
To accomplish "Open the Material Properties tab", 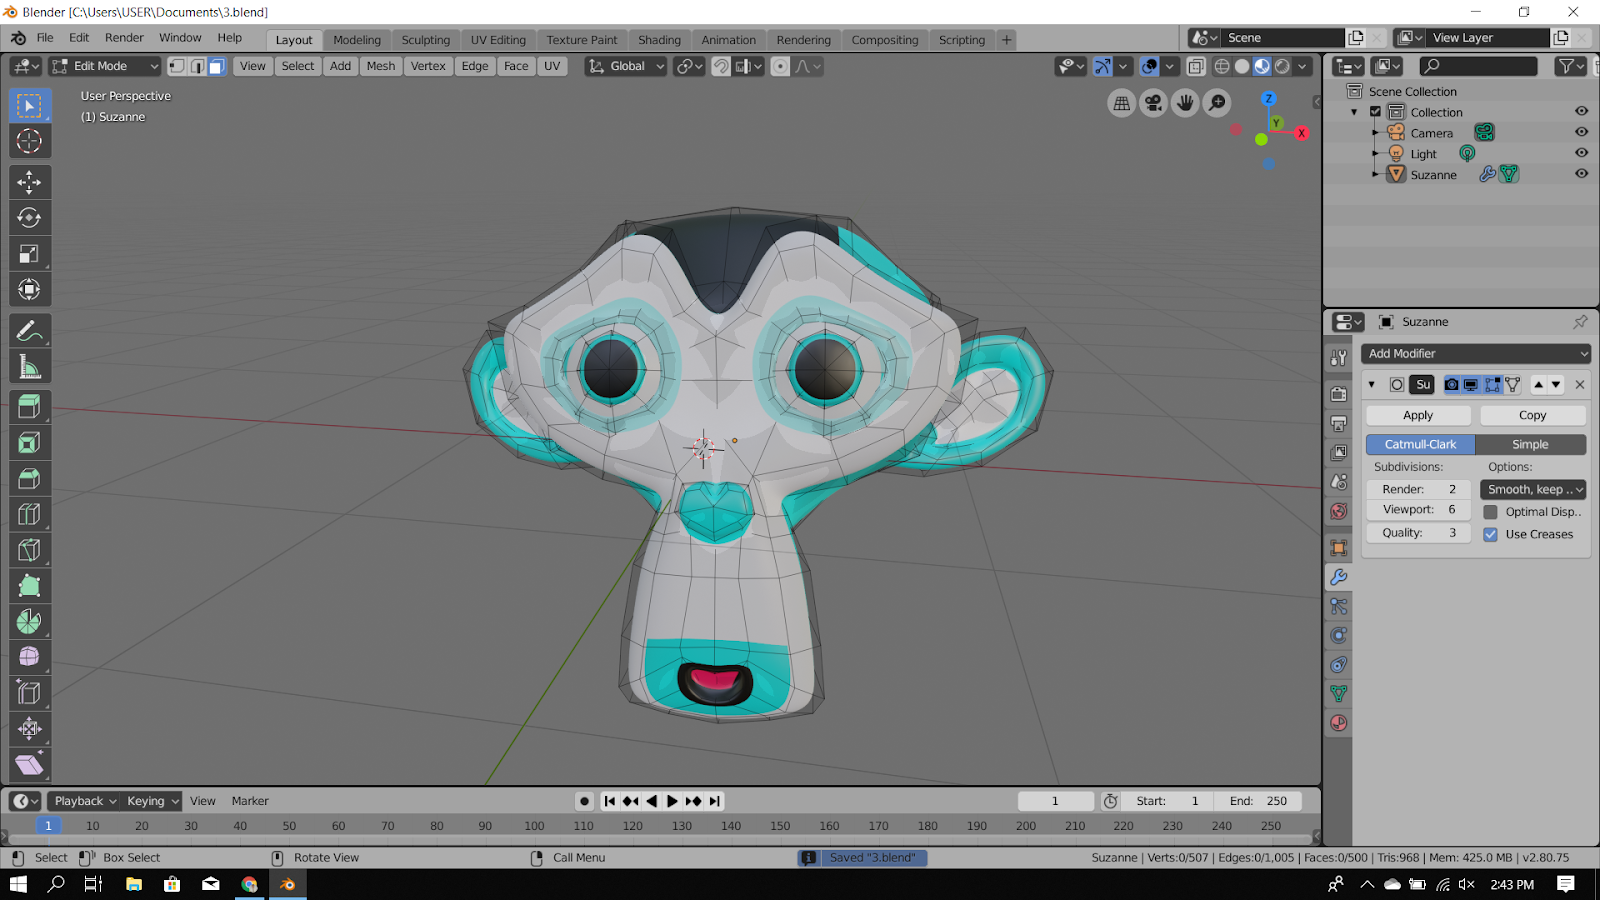I will pos(1339,722).
